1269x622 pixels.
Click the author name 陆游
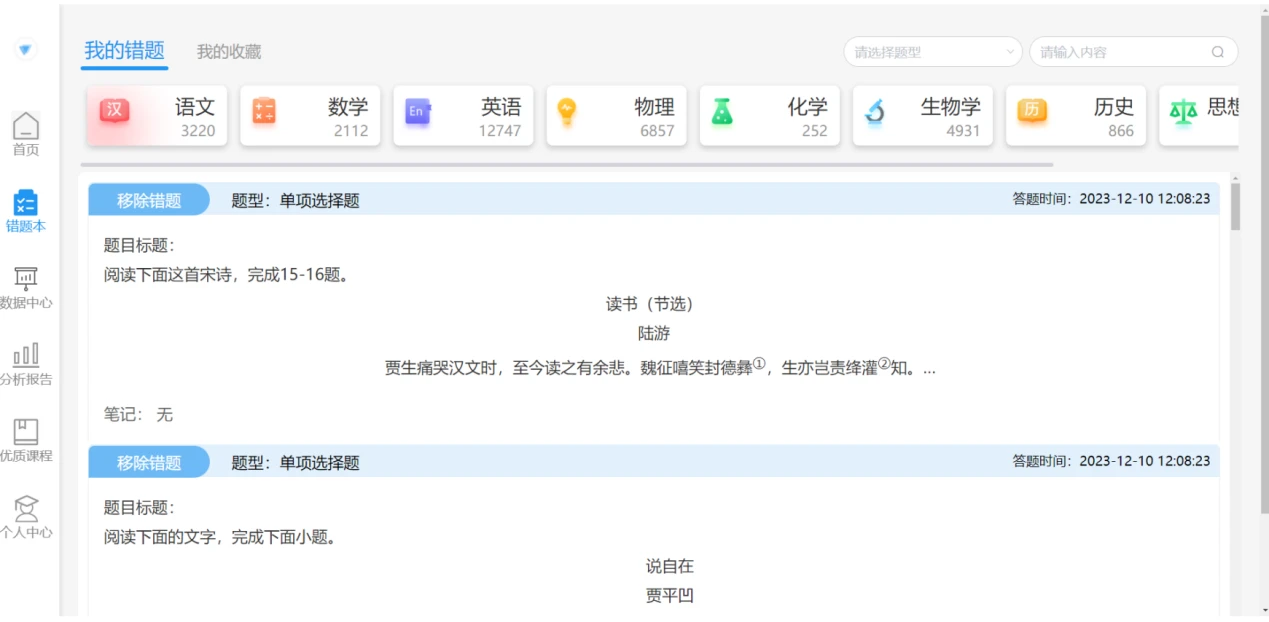(x=654, y=333)
